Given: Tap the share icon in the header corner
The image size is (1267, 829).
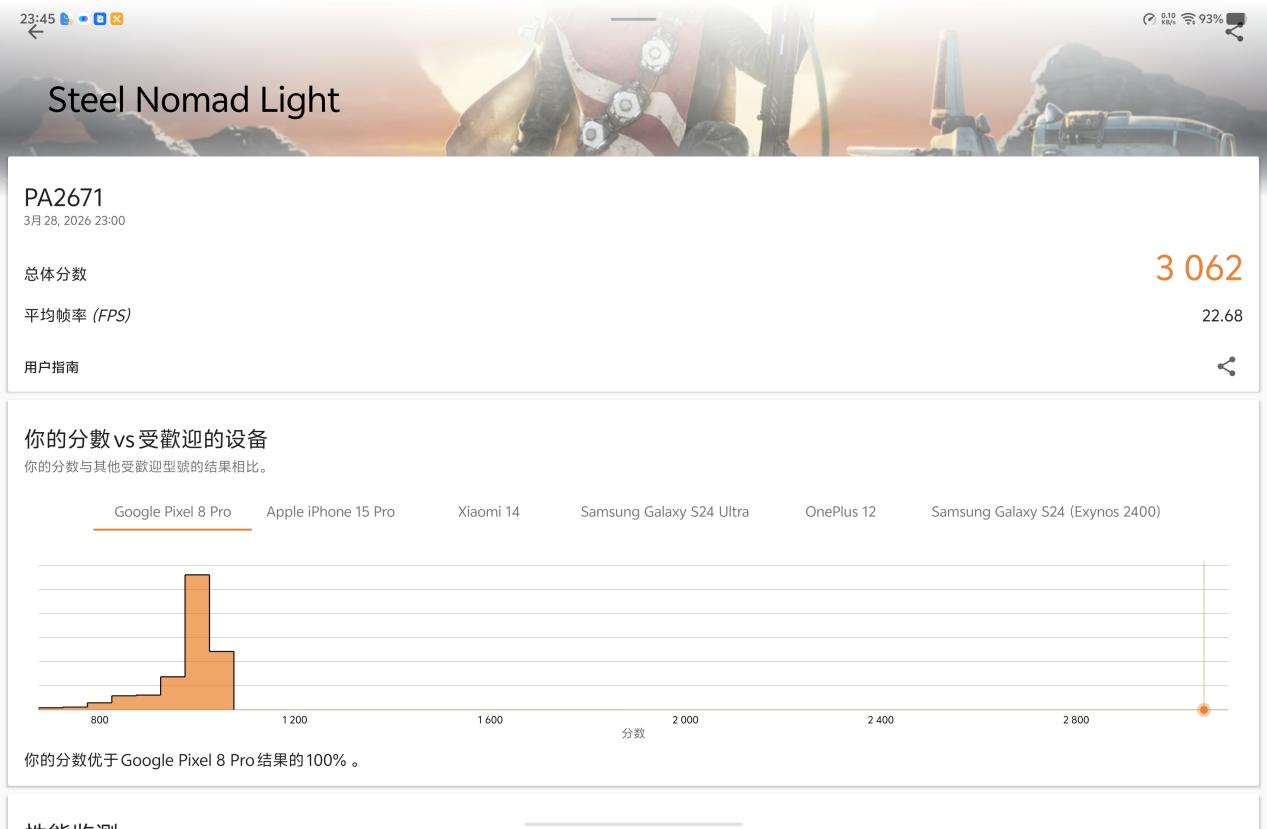Looking at the screenshot, I should click(x=1235, y=32).
